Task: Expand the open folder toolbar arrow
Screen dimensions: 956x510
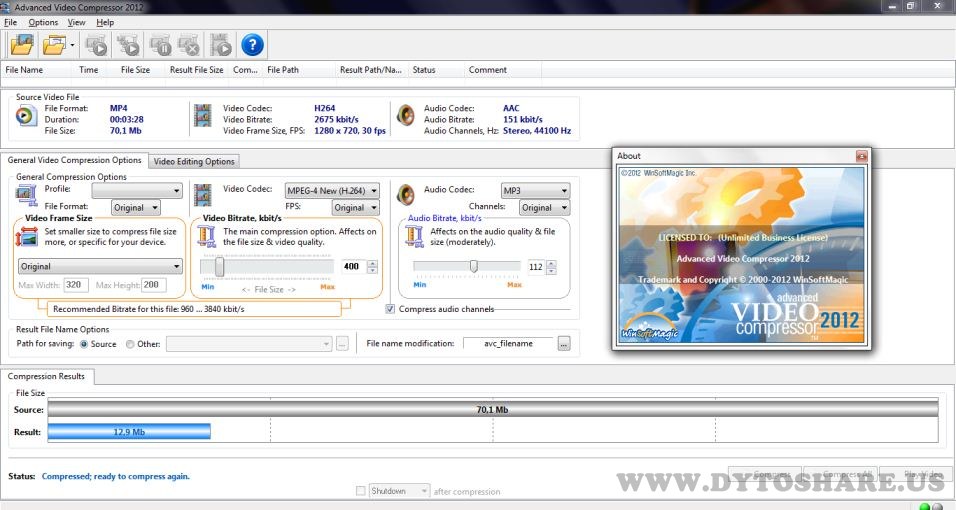Action: click(72, 45)
